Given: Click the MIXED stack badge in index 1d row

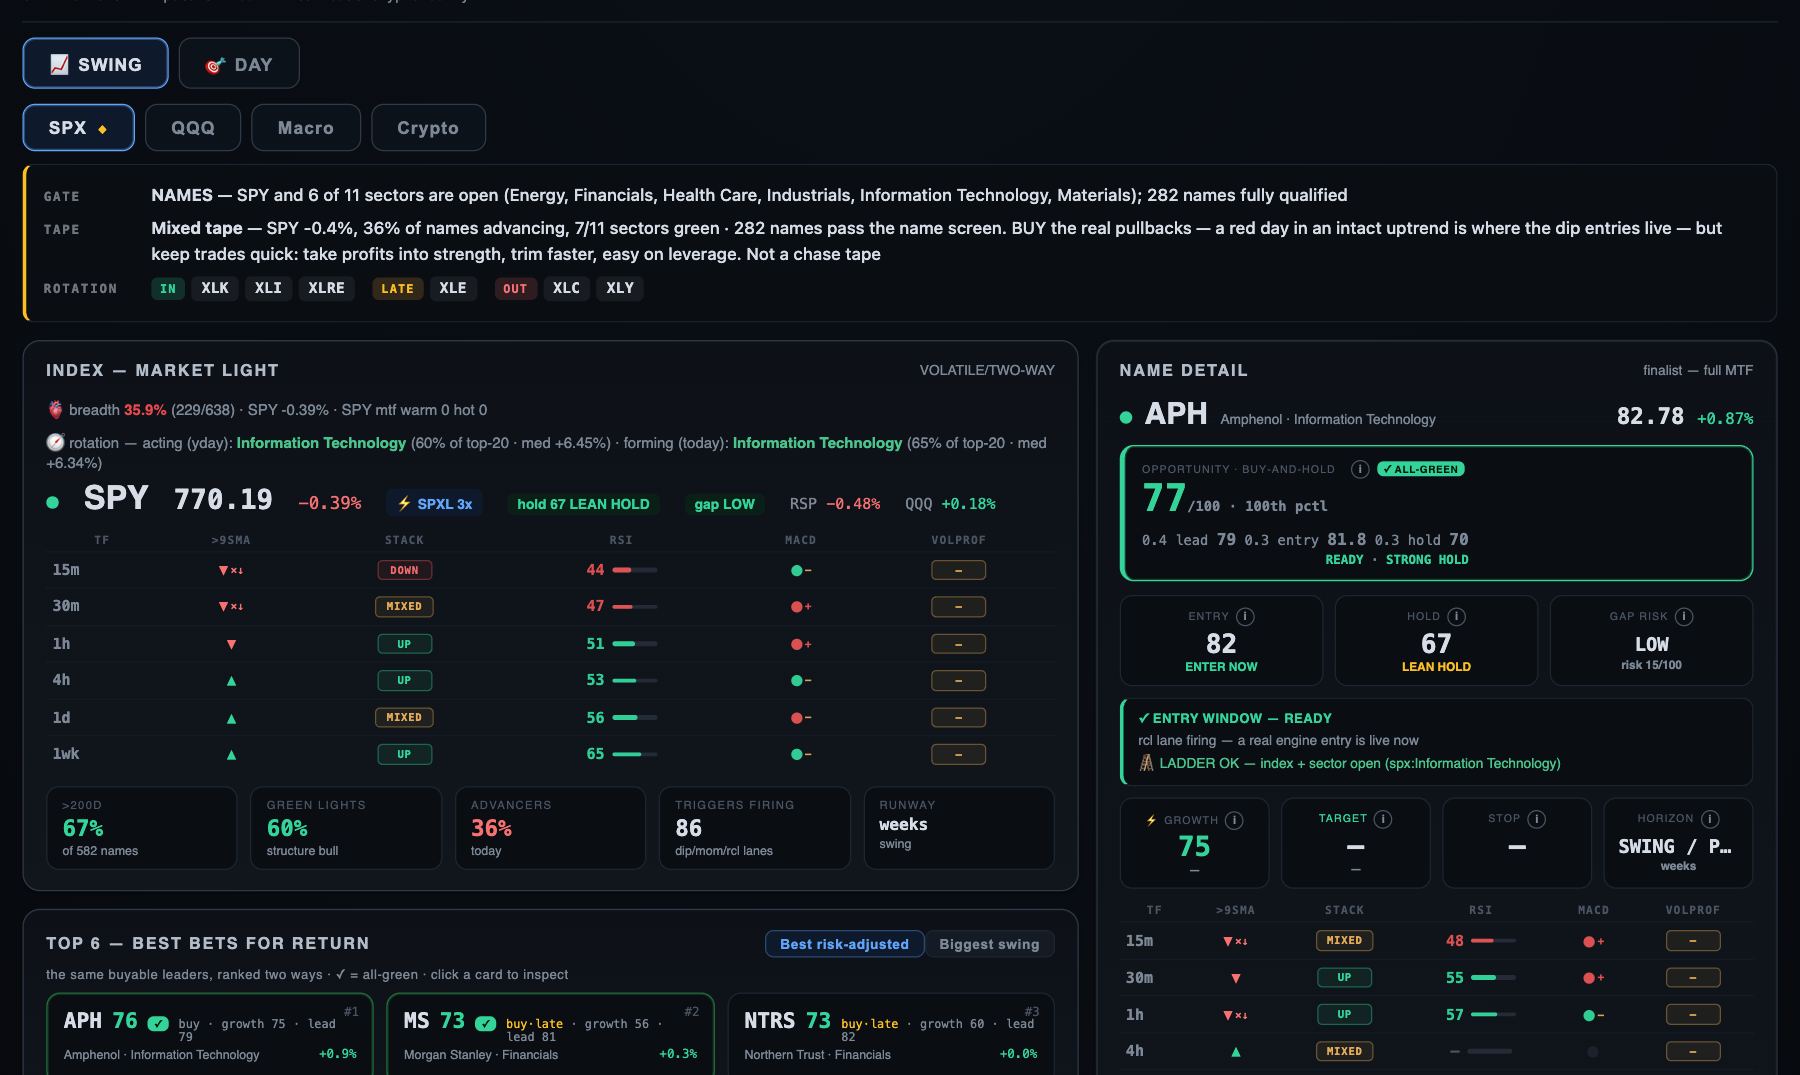Looking at the screenshot, I should click(404, 717).
